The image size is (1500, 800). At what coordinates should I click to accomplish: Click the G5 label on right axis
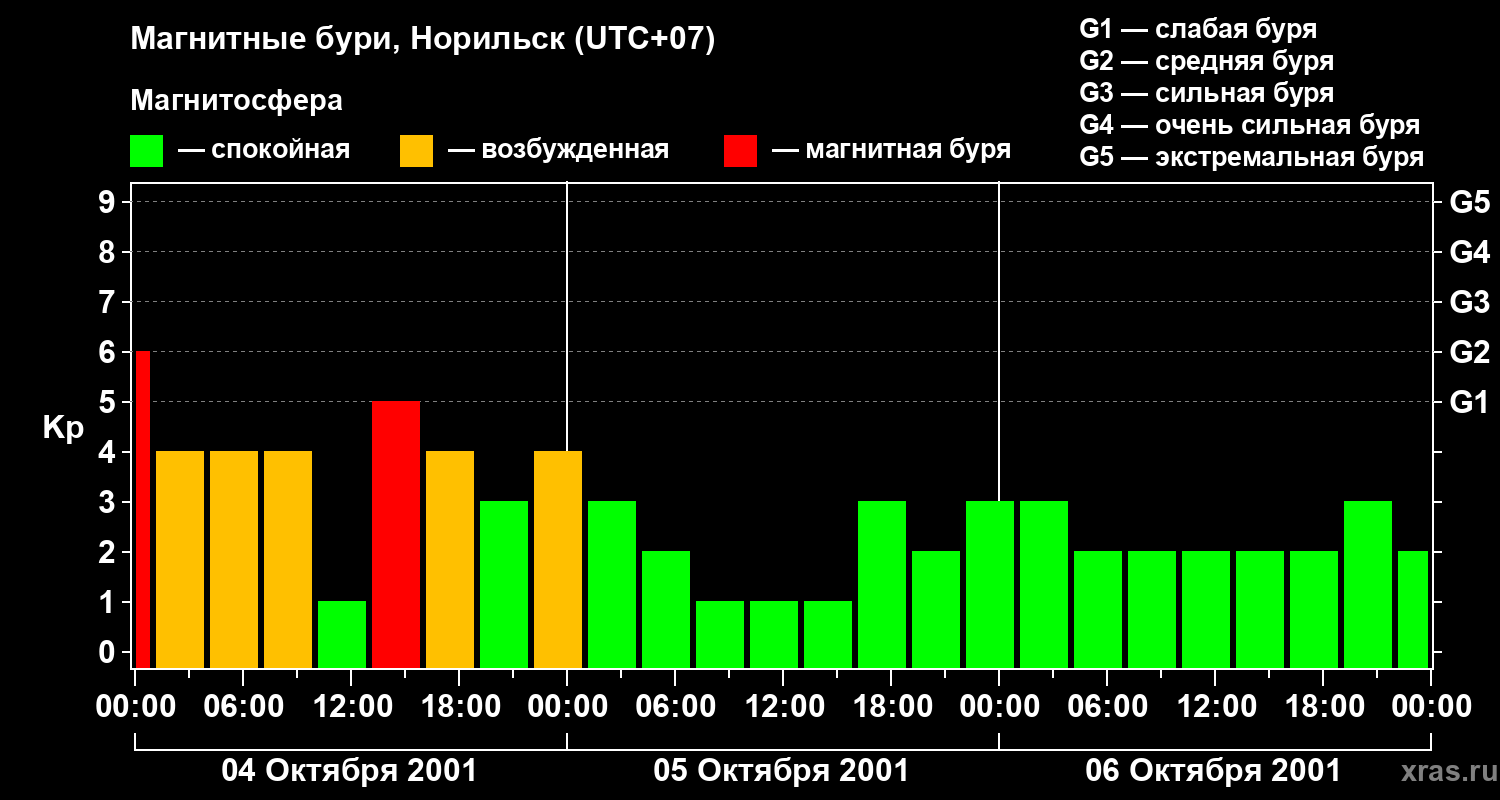tap(1470, 202)
